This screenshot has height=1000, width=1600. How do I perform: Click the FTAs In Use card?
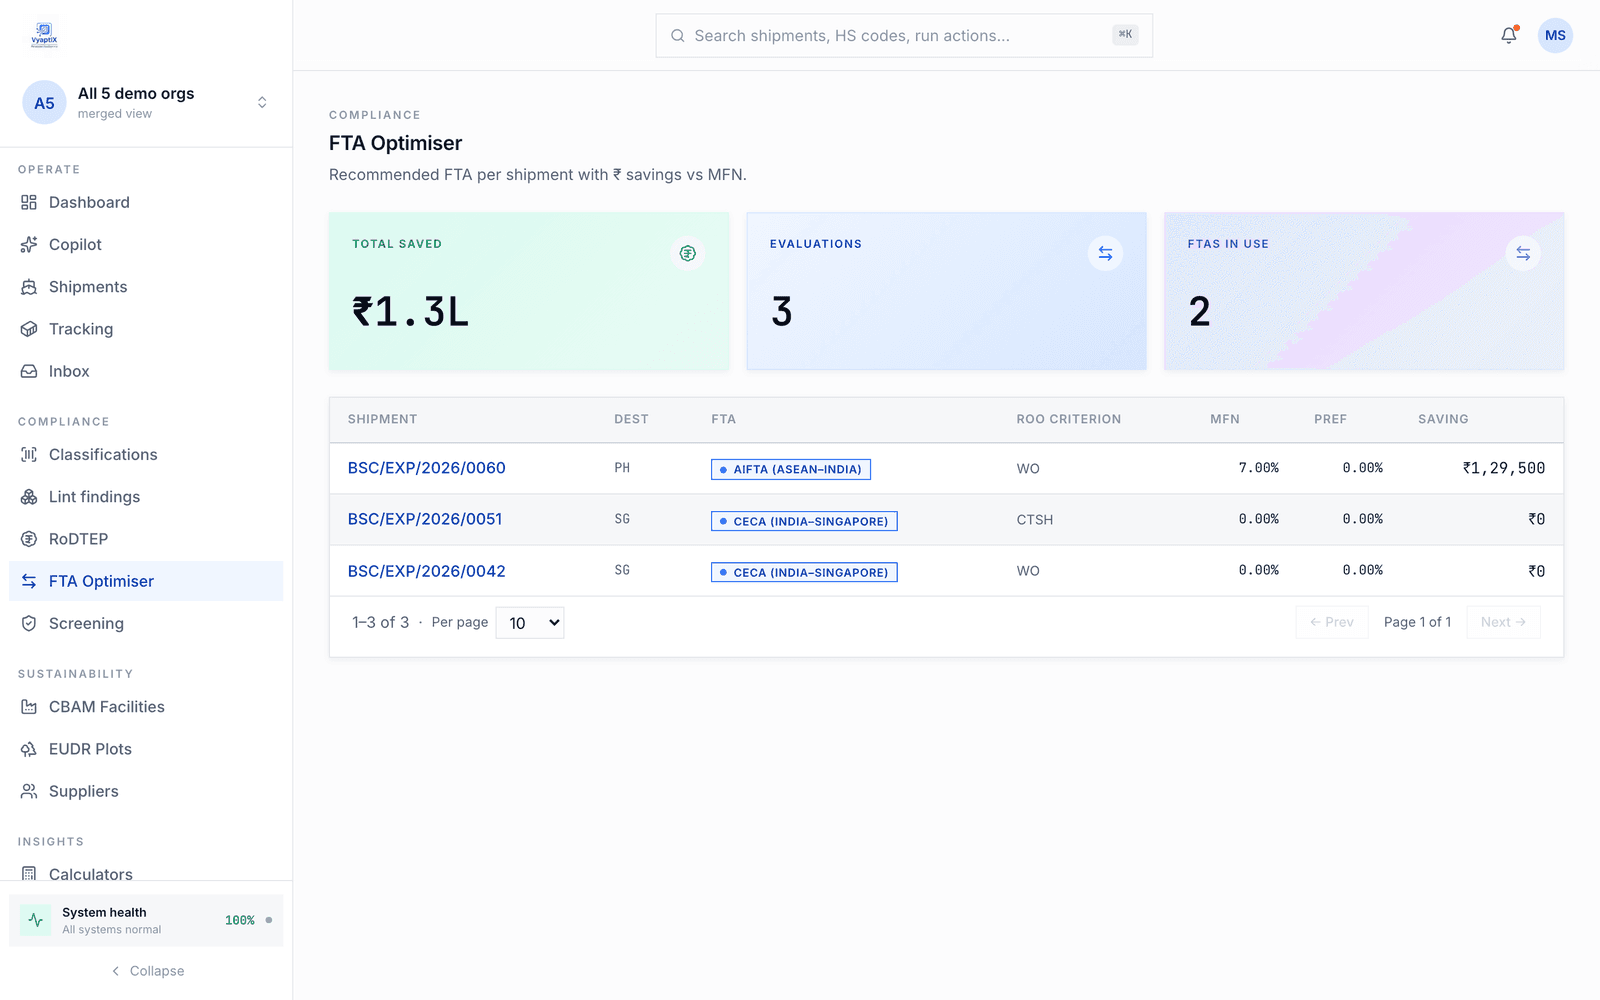1364,291
